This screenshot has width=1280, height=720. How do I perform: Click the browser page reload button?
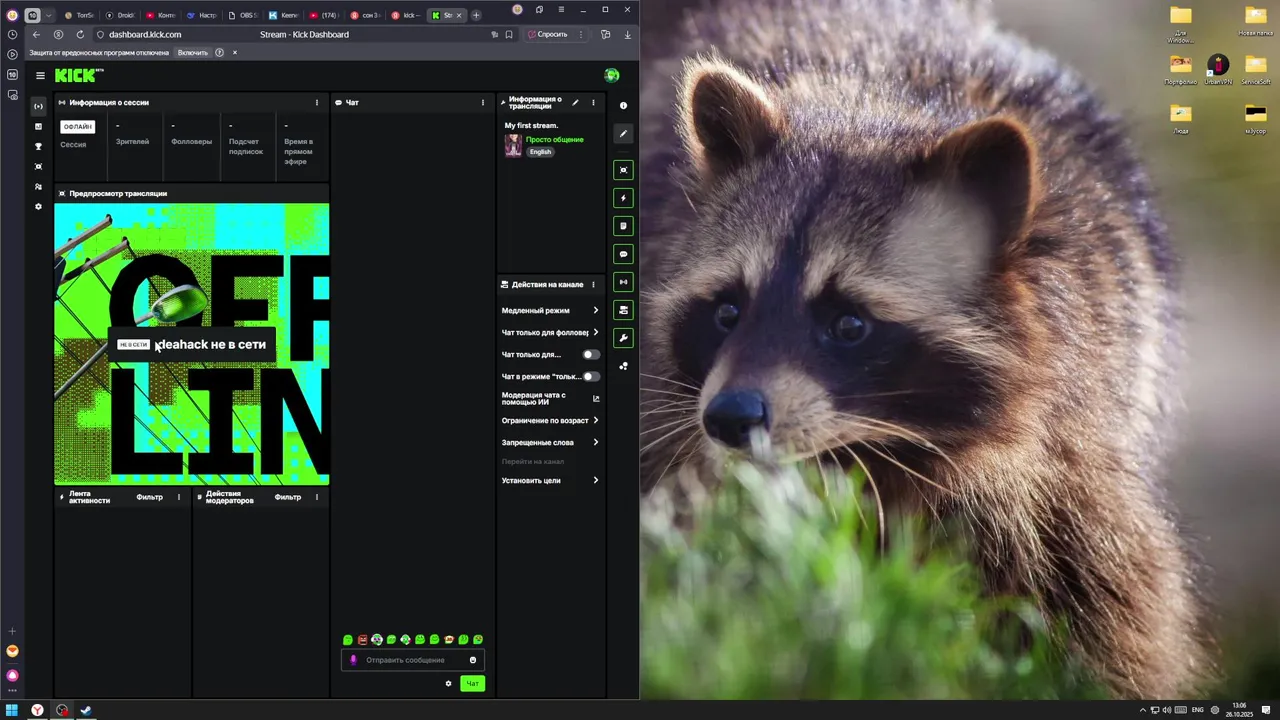(80, 34)
